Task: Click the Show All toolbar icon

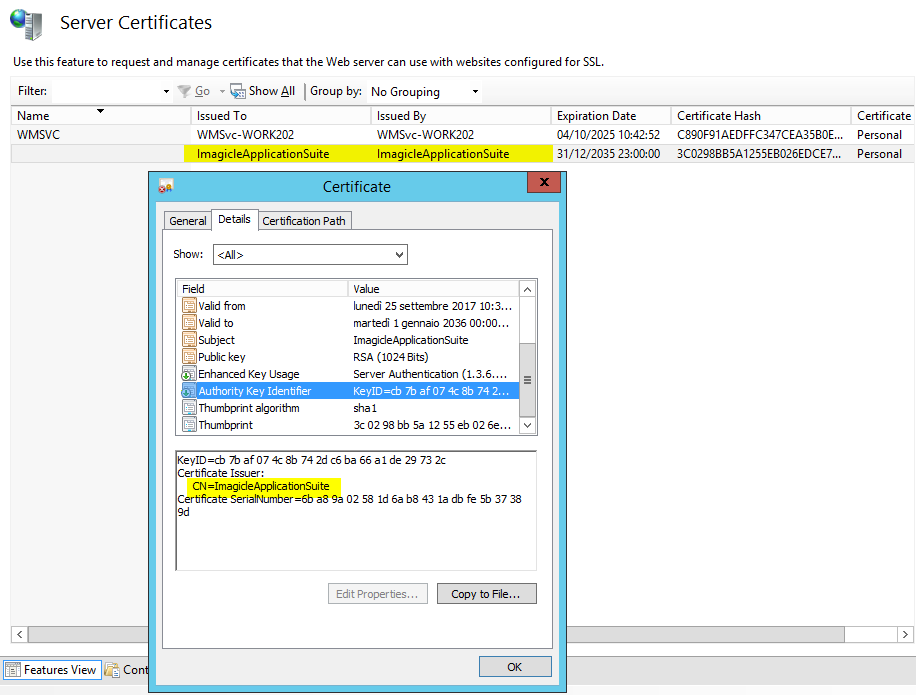Action: pos(238,91)
